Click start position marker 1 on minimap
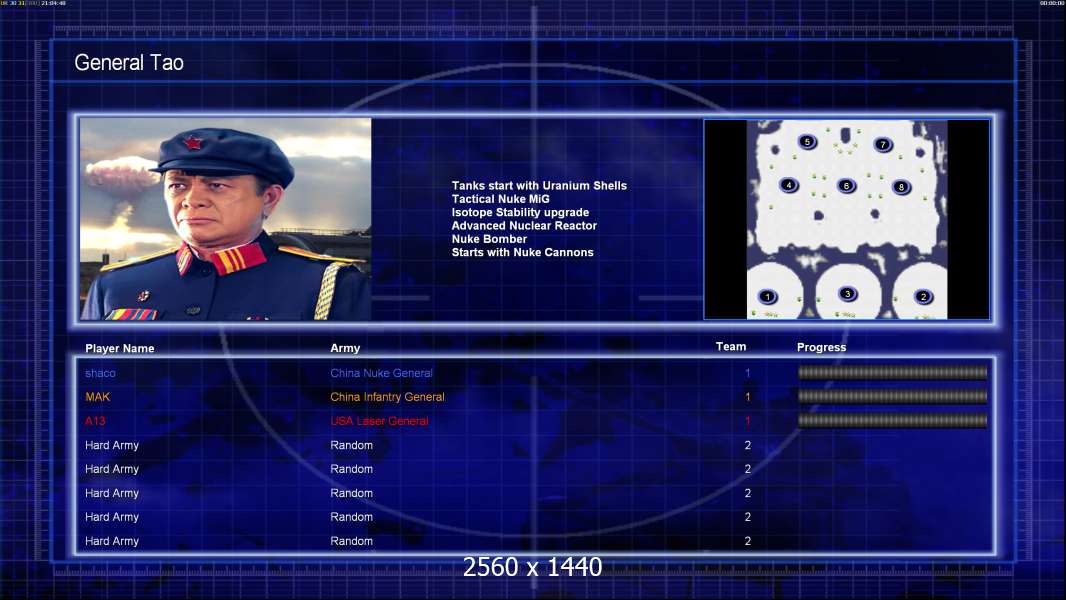This screenshot has height=600, width=1066. coord(768,296)
